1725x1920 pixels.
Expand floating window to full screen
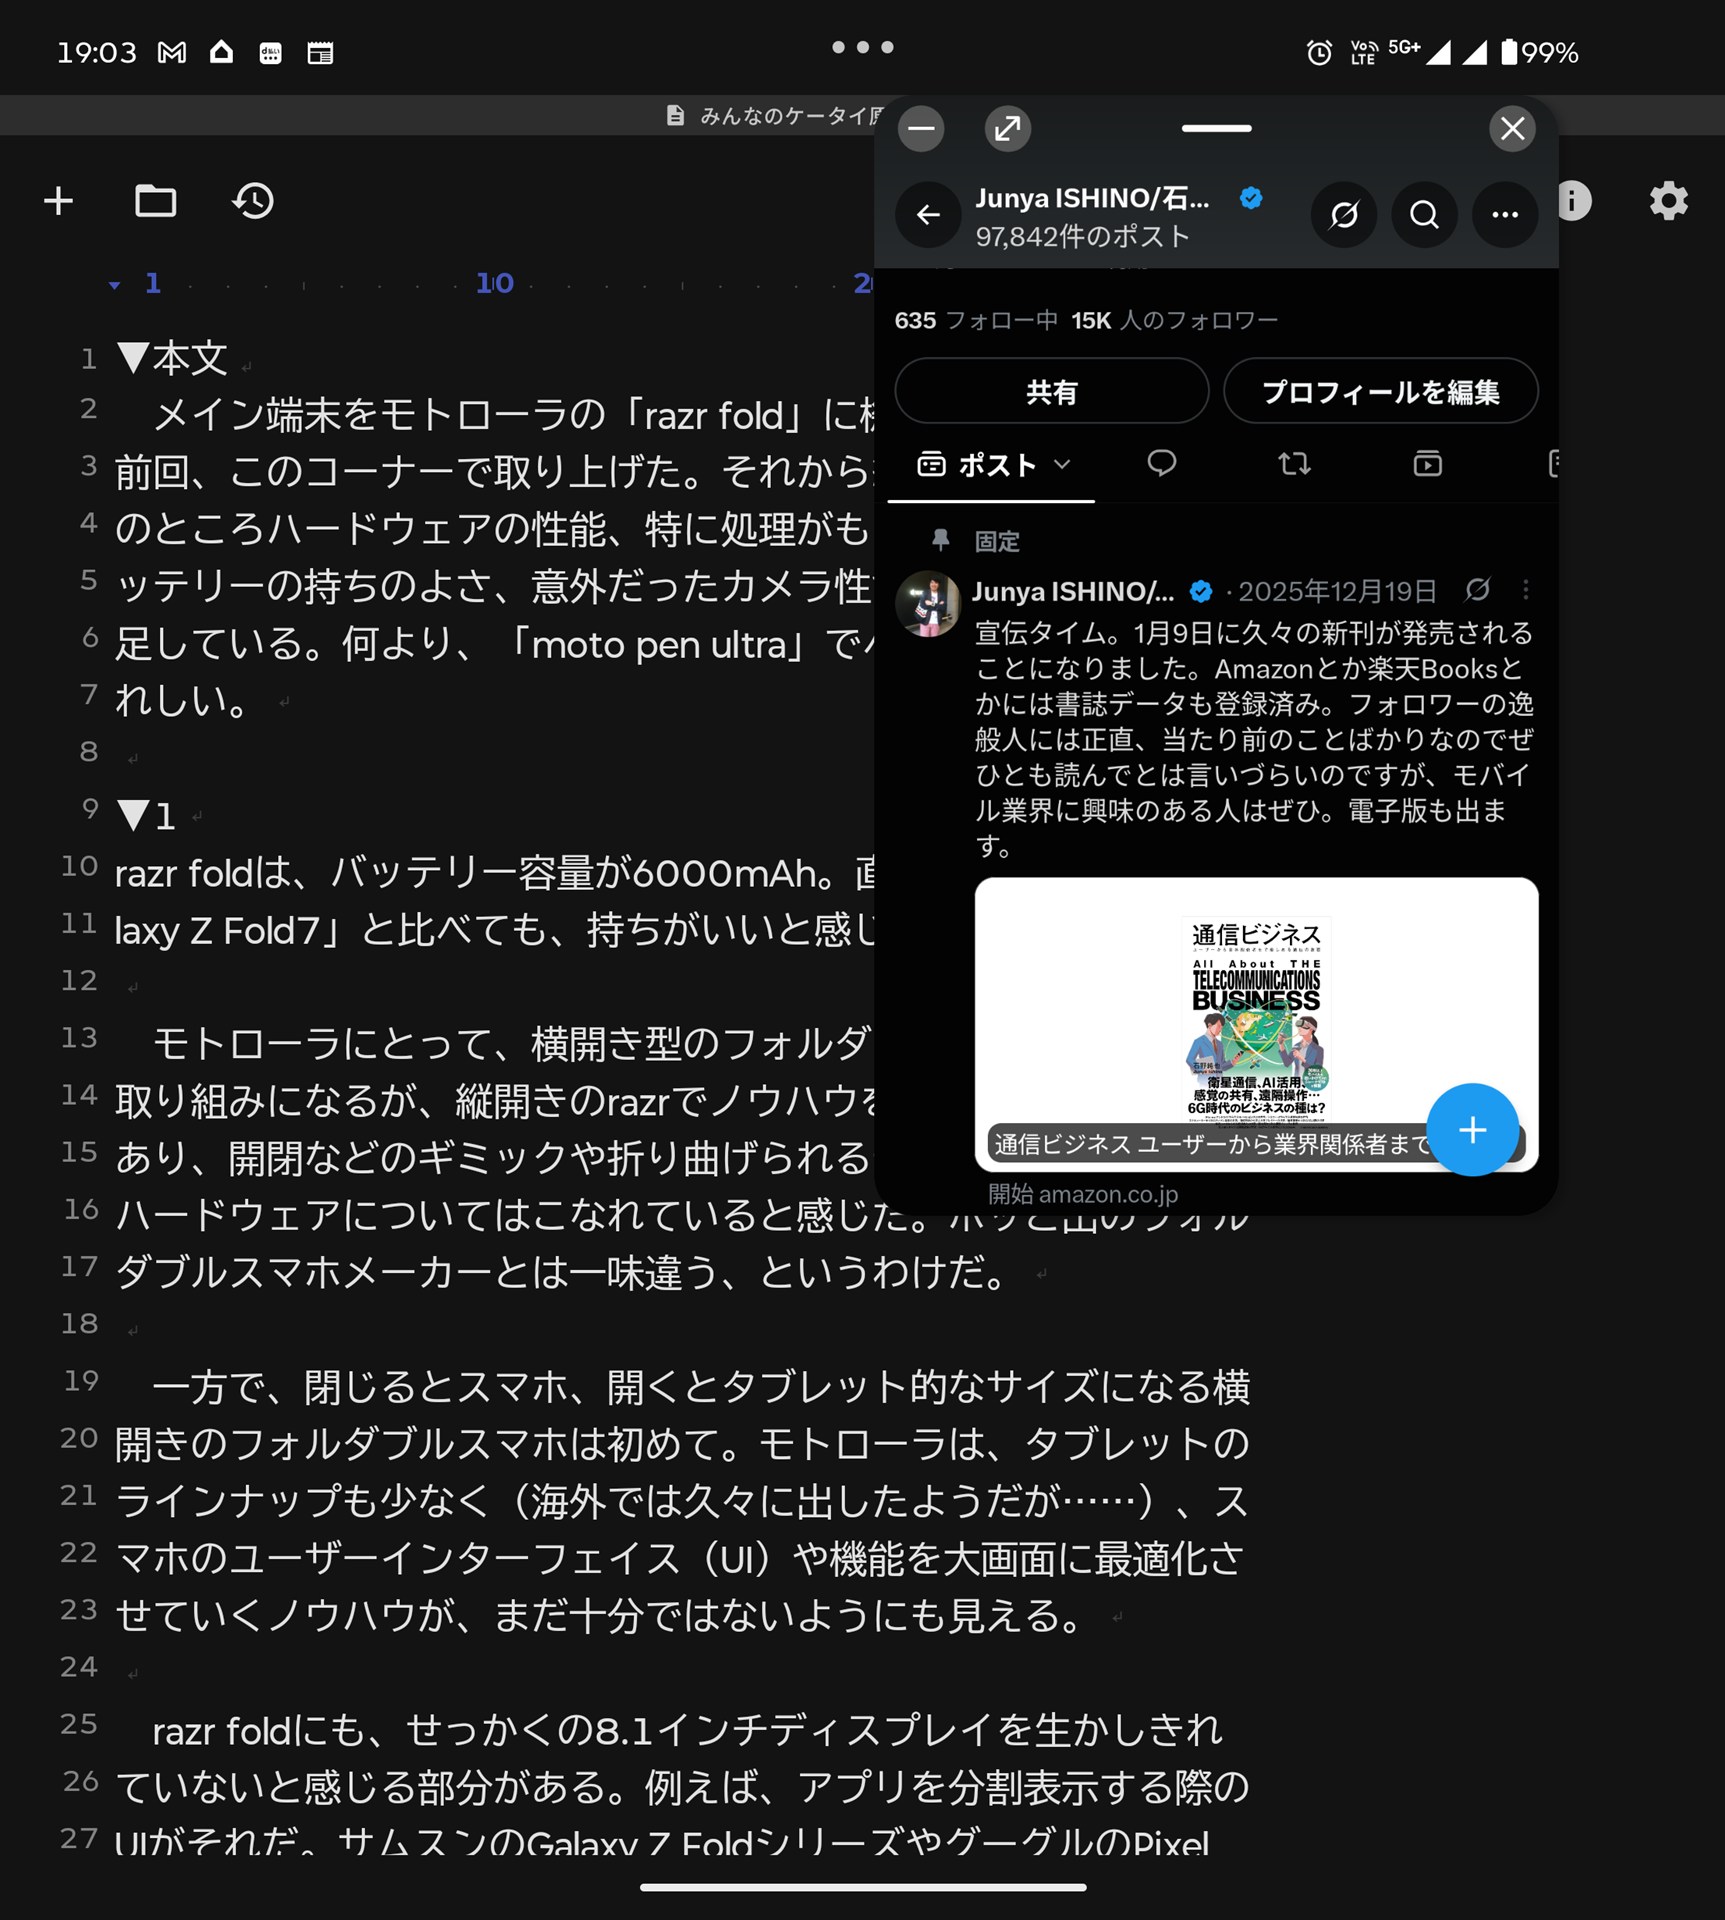1008,128
